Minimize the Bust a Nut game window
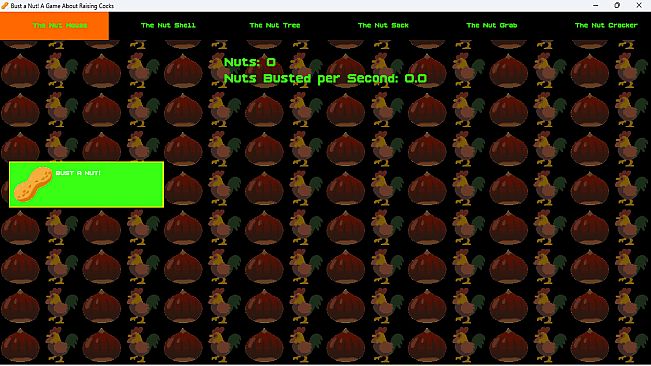Screen dimensions: 651x366 [596, 5]
